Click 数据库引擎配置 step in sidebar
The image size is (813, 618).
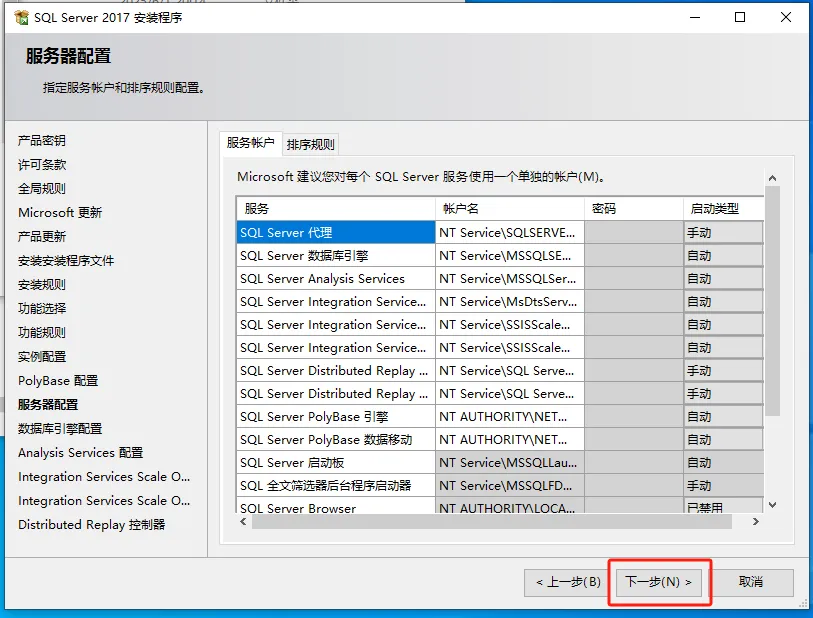(x=60, y=429)
